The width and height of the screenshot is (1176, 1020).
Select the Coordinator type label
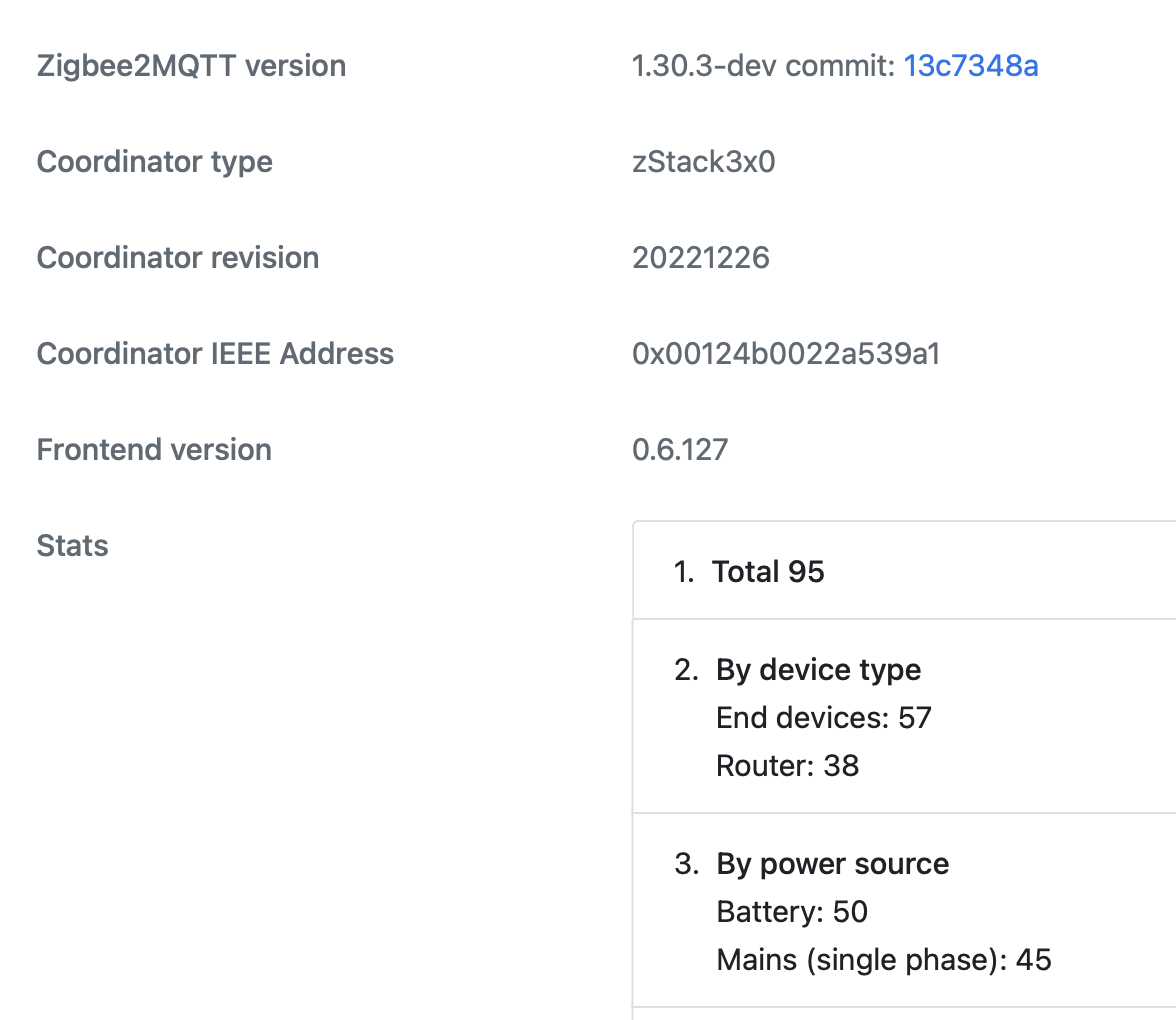pos(154,161)
